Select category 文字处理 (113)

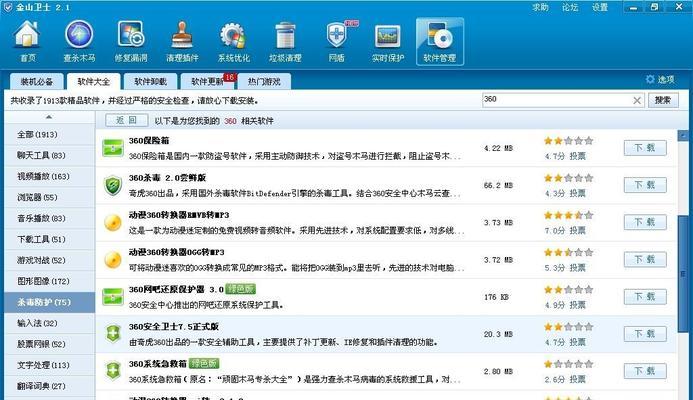pos(50,365)
